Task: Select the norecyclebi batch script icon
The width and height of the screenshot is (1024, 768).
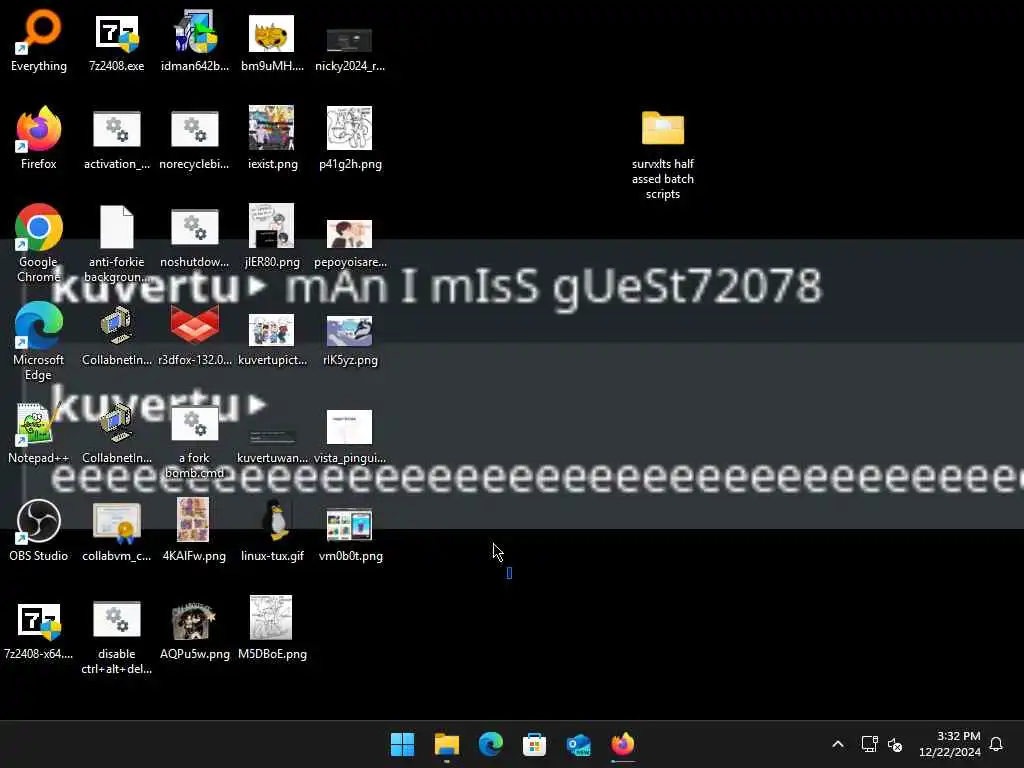Action: click(x=195, y=138)
